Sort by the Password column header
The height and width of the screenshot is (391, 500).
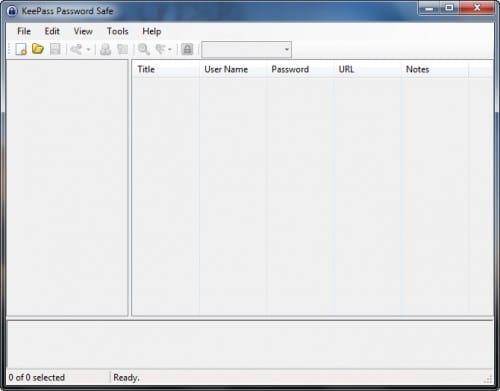coord(300,69)
